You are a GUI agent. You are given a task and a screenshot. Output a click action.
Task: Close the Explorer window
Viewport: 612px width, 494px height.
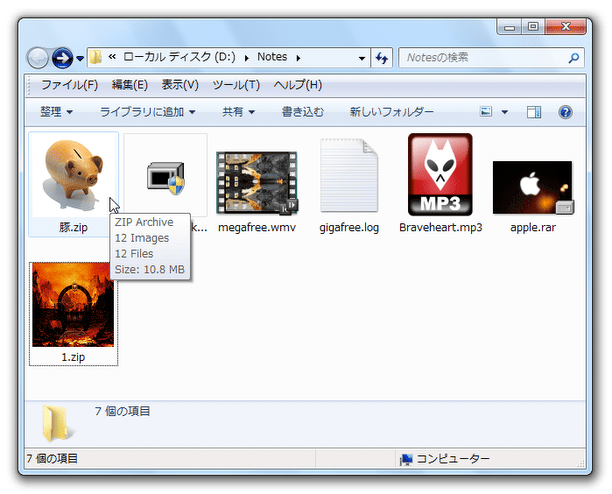click(566, 27)
